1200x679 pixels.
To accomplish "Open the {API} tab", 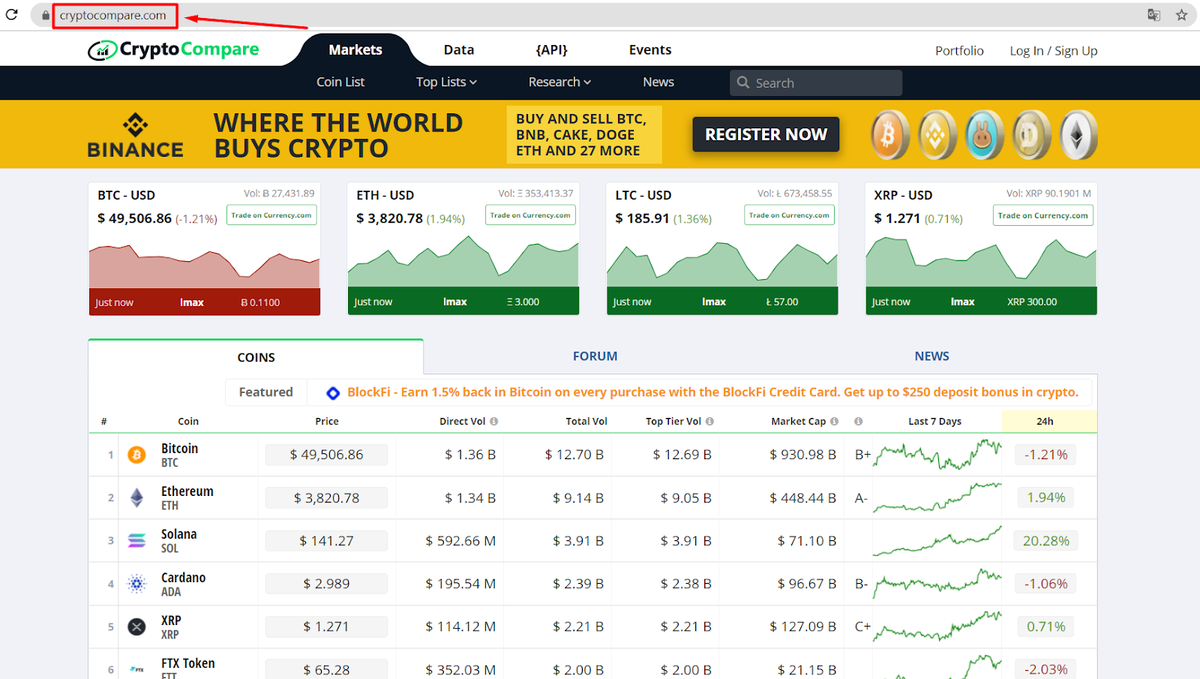I will (553, 50).
